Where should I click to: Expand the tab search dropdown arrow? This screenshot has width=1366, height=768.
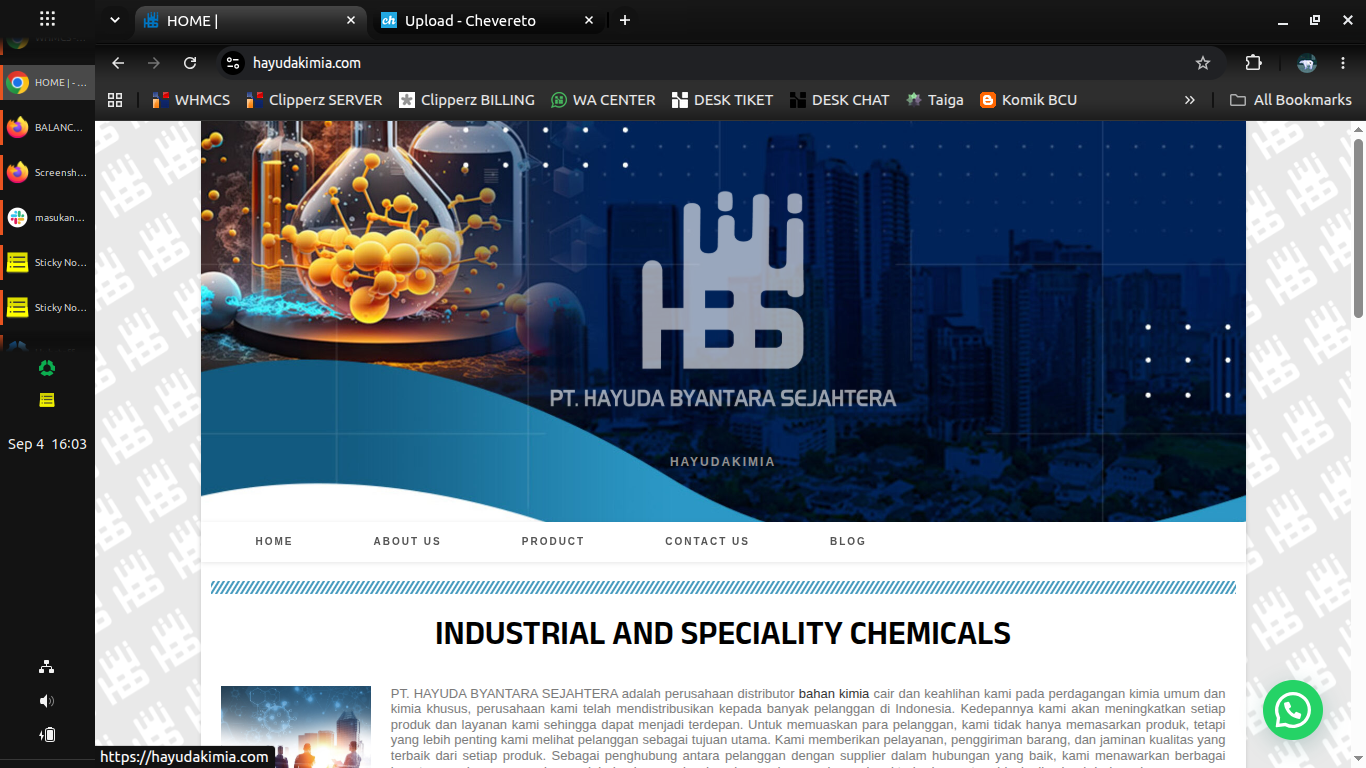[114, 20]
